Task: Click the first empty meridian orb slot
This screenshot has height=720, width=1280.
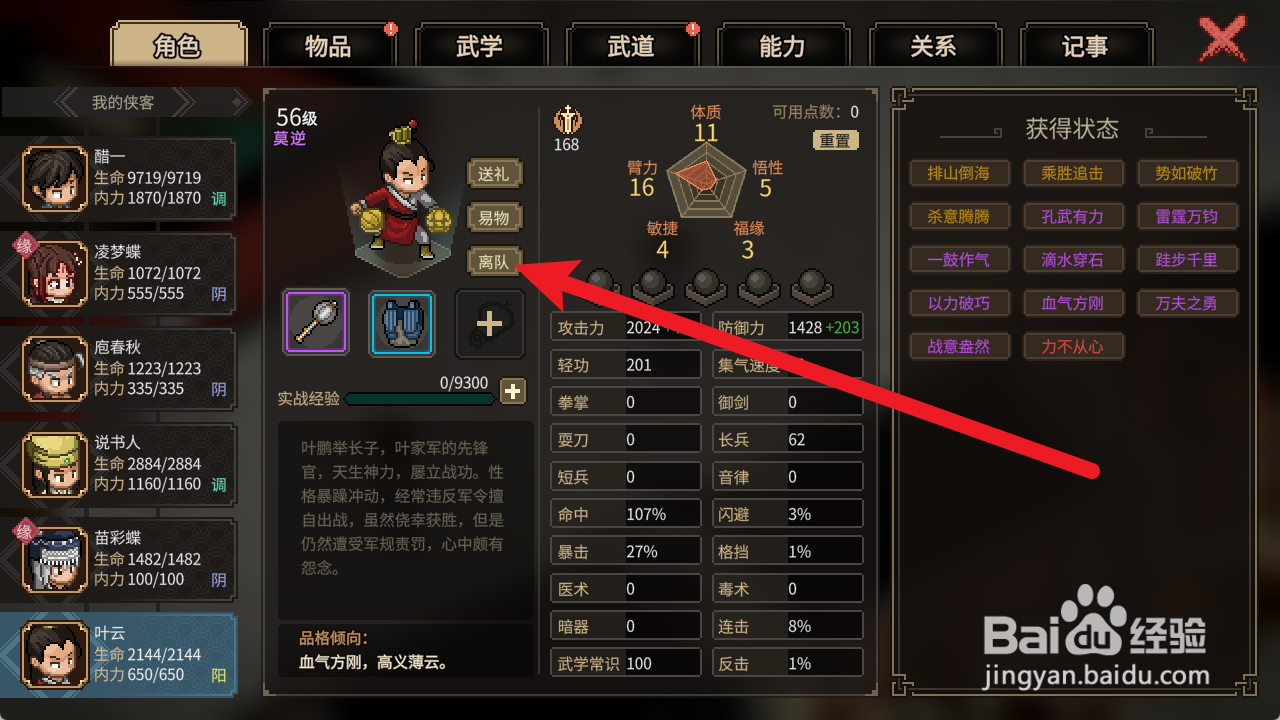Action: click(x=599, y=286)
